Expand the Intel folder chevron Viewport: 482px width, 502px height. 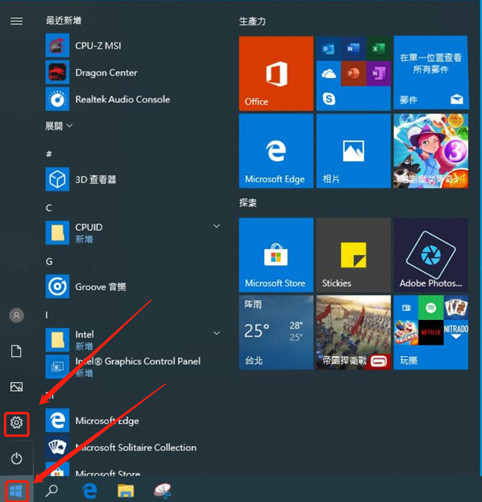pos(217,333)
